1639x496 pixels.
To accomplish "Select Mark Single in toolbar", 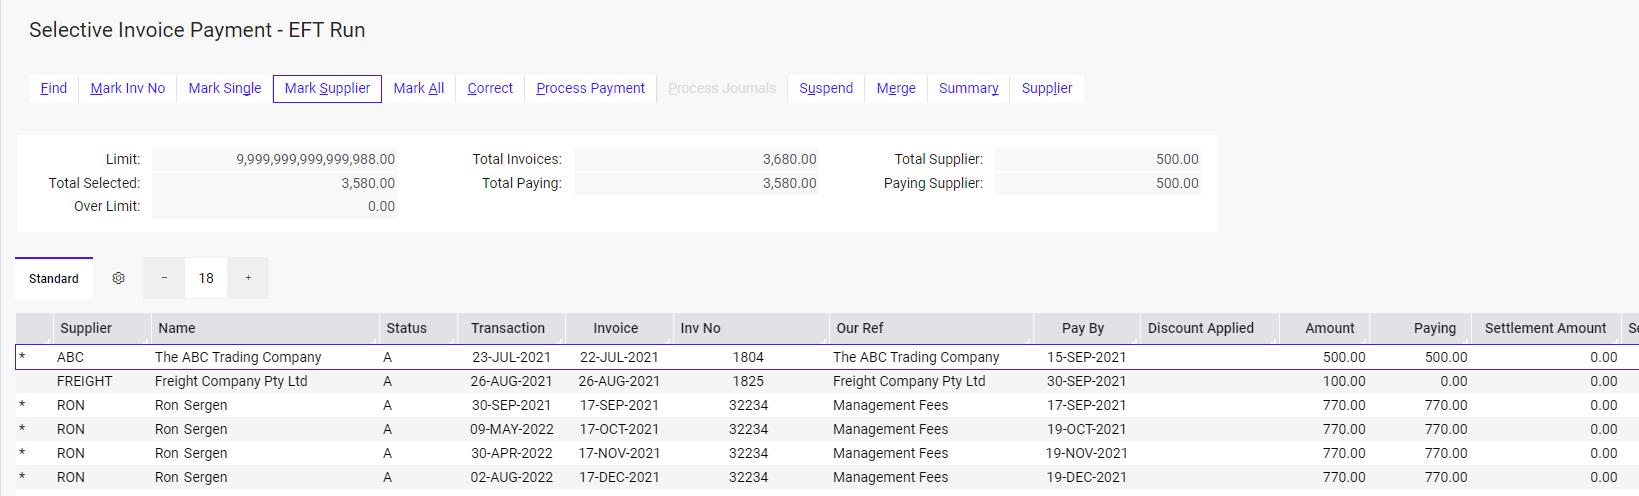I will coord(224,88).
